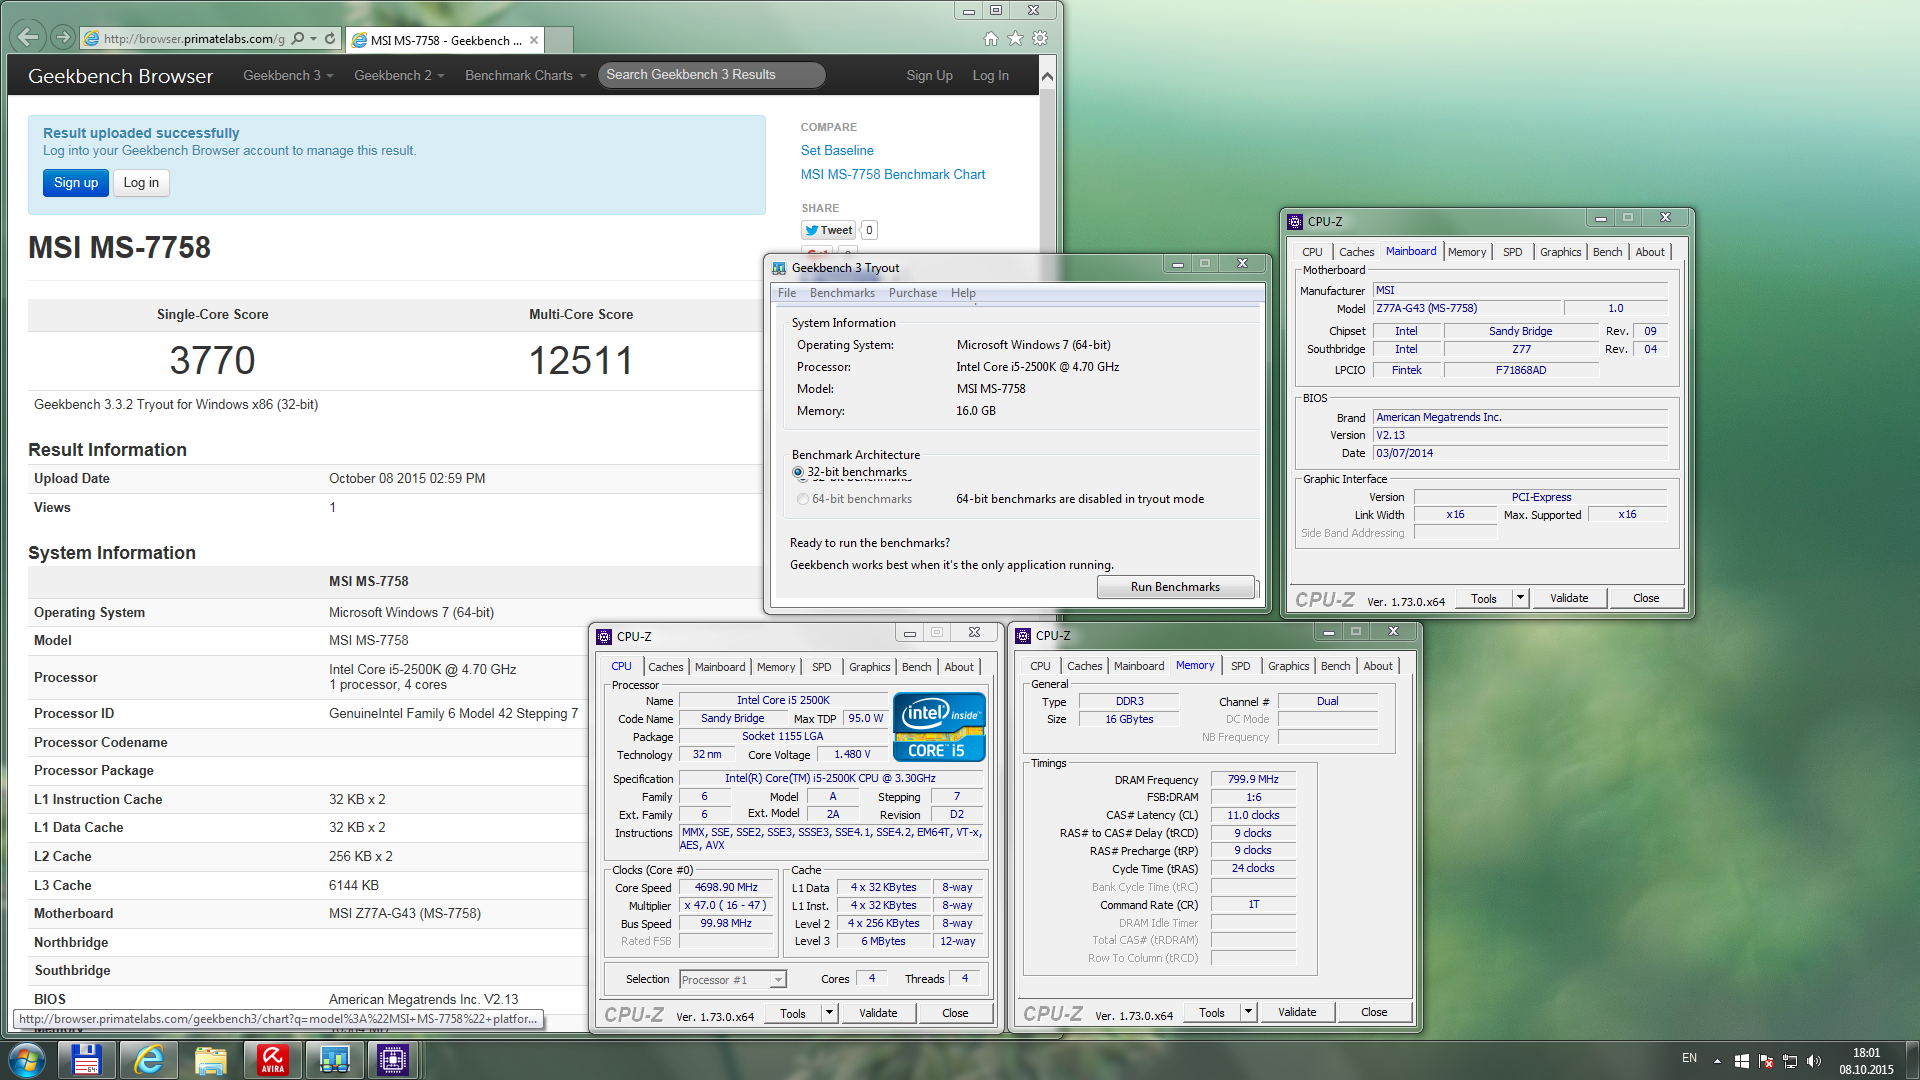Open the floppy disk taskbar app

(86, 1060)
